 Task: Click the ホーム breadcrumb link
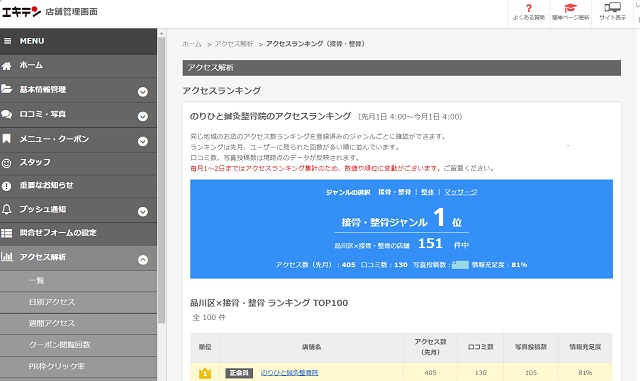point(192,44)
